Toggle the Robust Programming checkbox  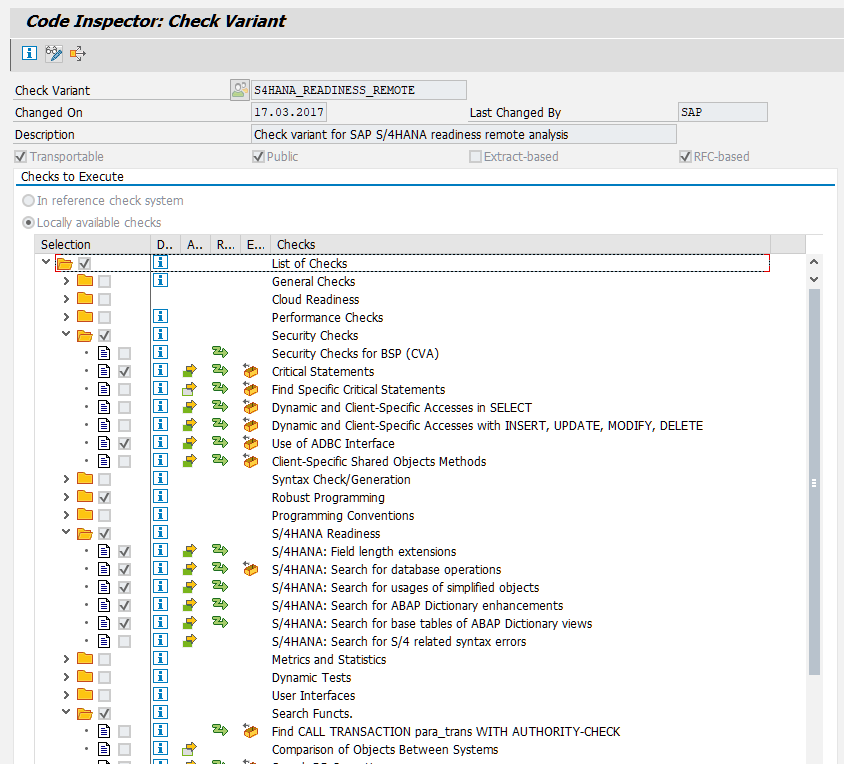pyautogui.click(x=104, y=497)
